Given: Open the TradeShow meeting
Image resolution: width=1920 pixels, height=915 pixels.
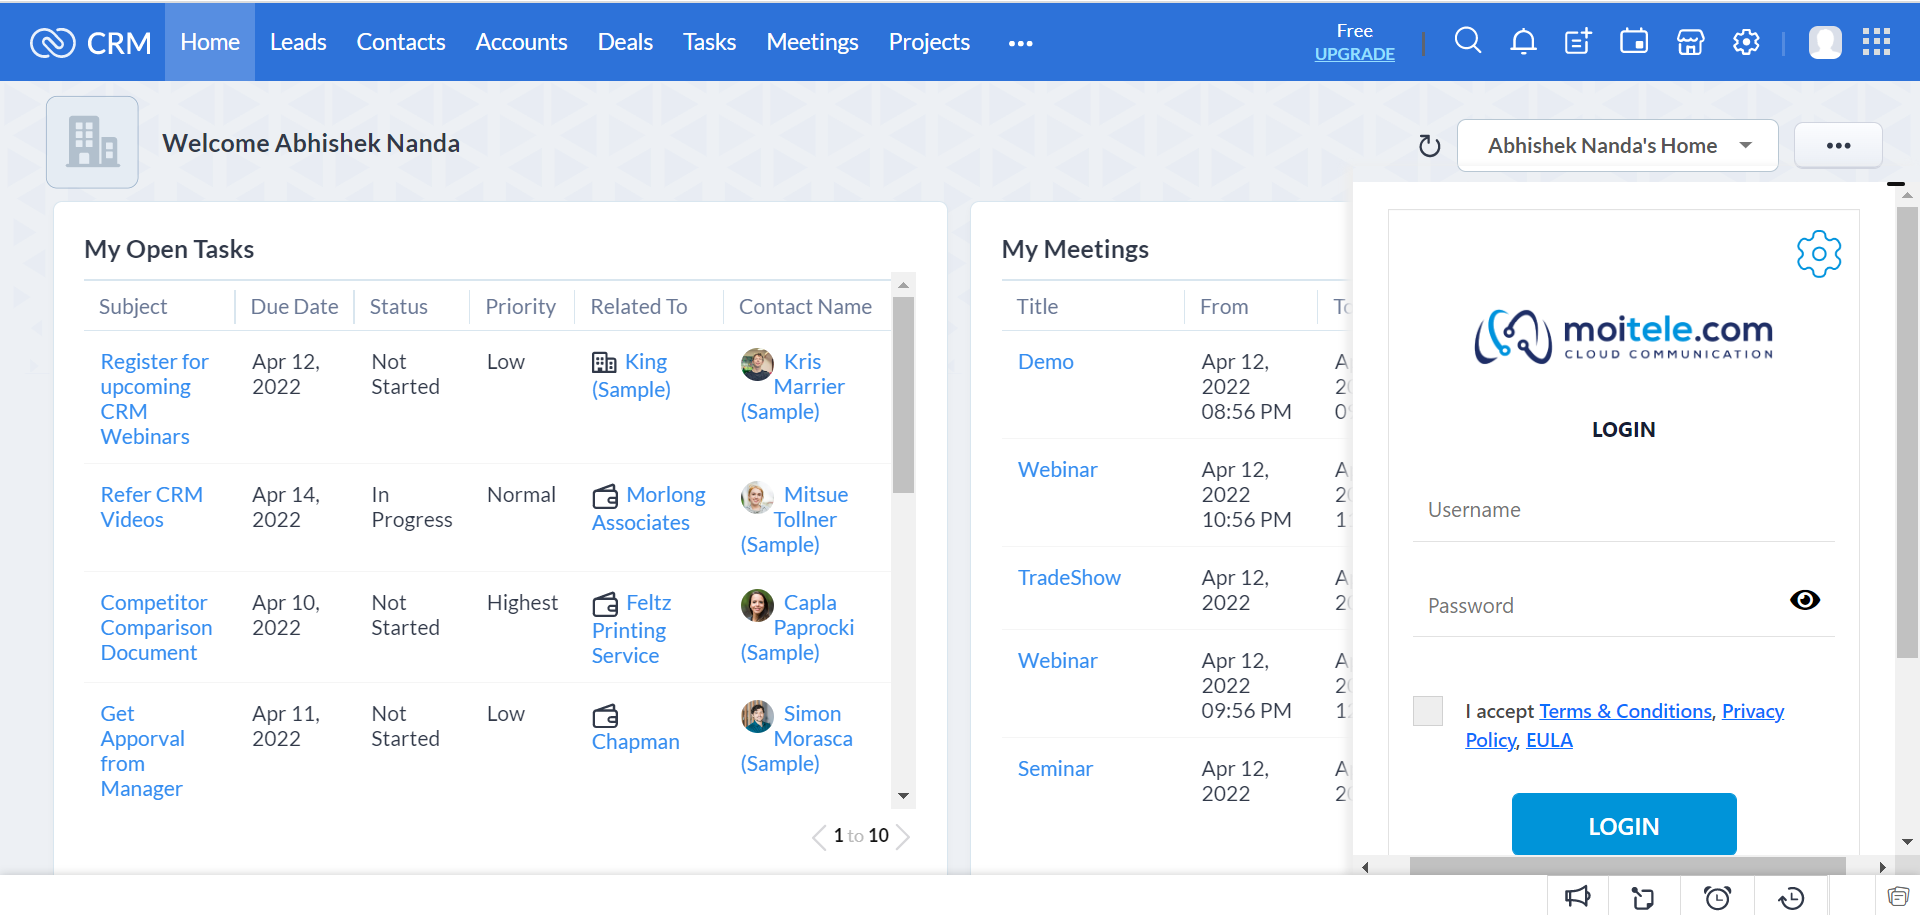Looking at the screenshot, I should (1069, 578).
